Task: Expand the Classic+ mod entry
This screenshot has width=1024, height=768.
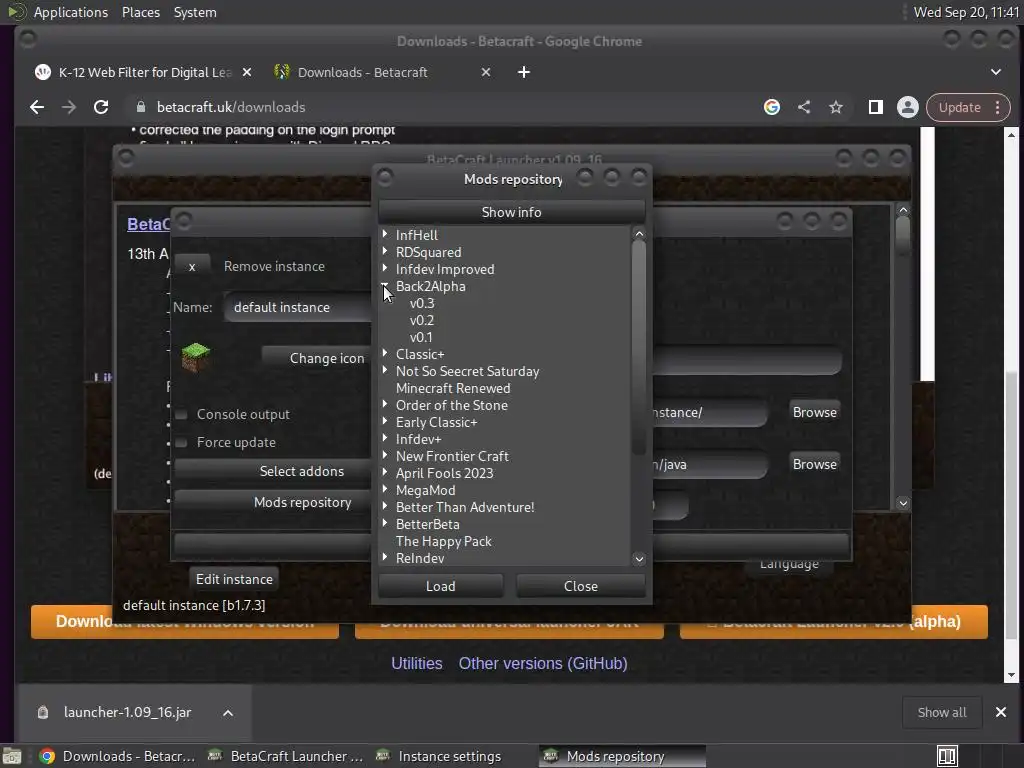Action: click(385, 353)
